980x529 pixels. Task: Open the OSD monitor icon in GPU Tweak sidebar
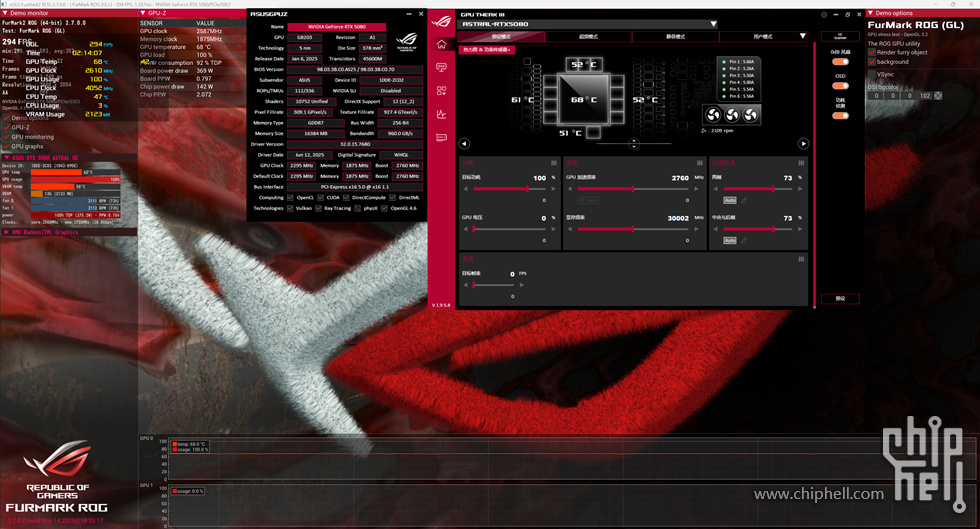441,68
